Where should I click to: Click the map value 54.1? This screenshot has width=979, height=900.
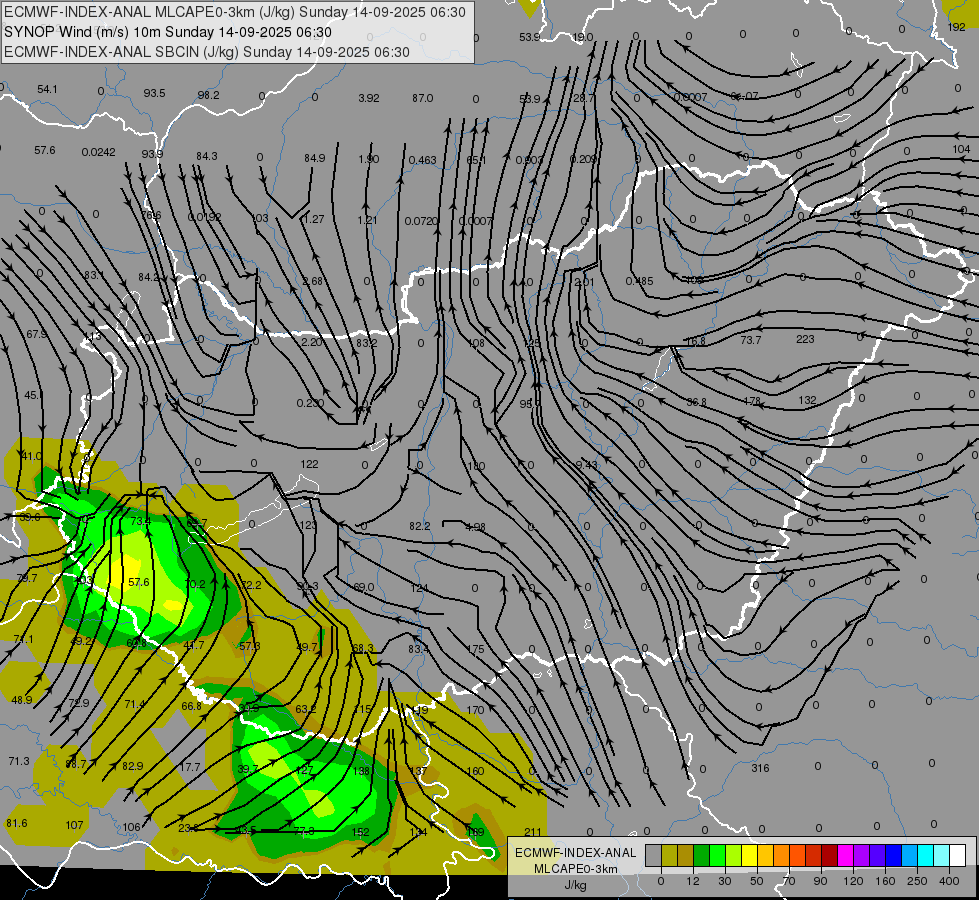(47, 89)
